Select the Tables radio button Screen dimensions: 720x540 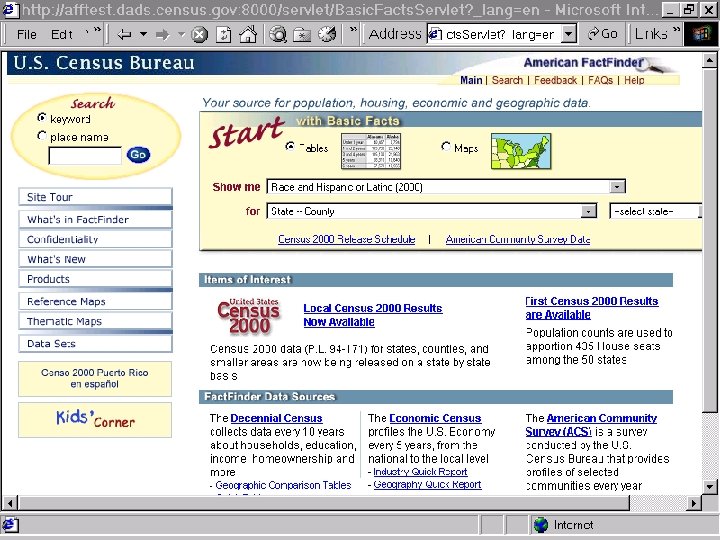pyautogui.click(x=290, y=146)
